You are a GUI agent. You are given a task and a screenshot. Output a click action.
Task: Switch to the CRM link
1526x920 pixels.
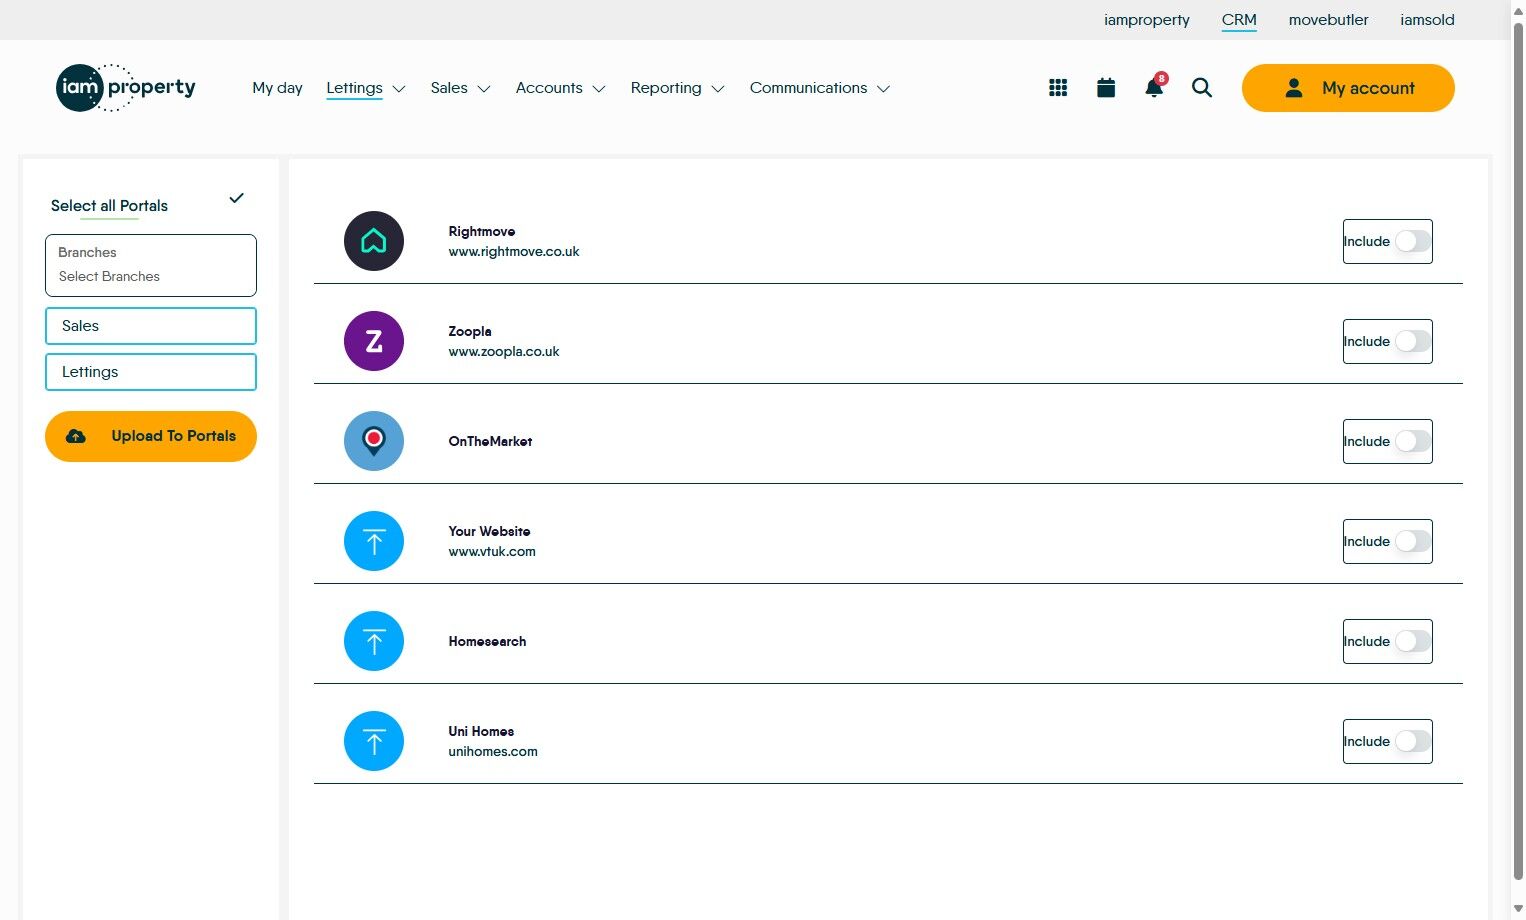point(1239,20)
